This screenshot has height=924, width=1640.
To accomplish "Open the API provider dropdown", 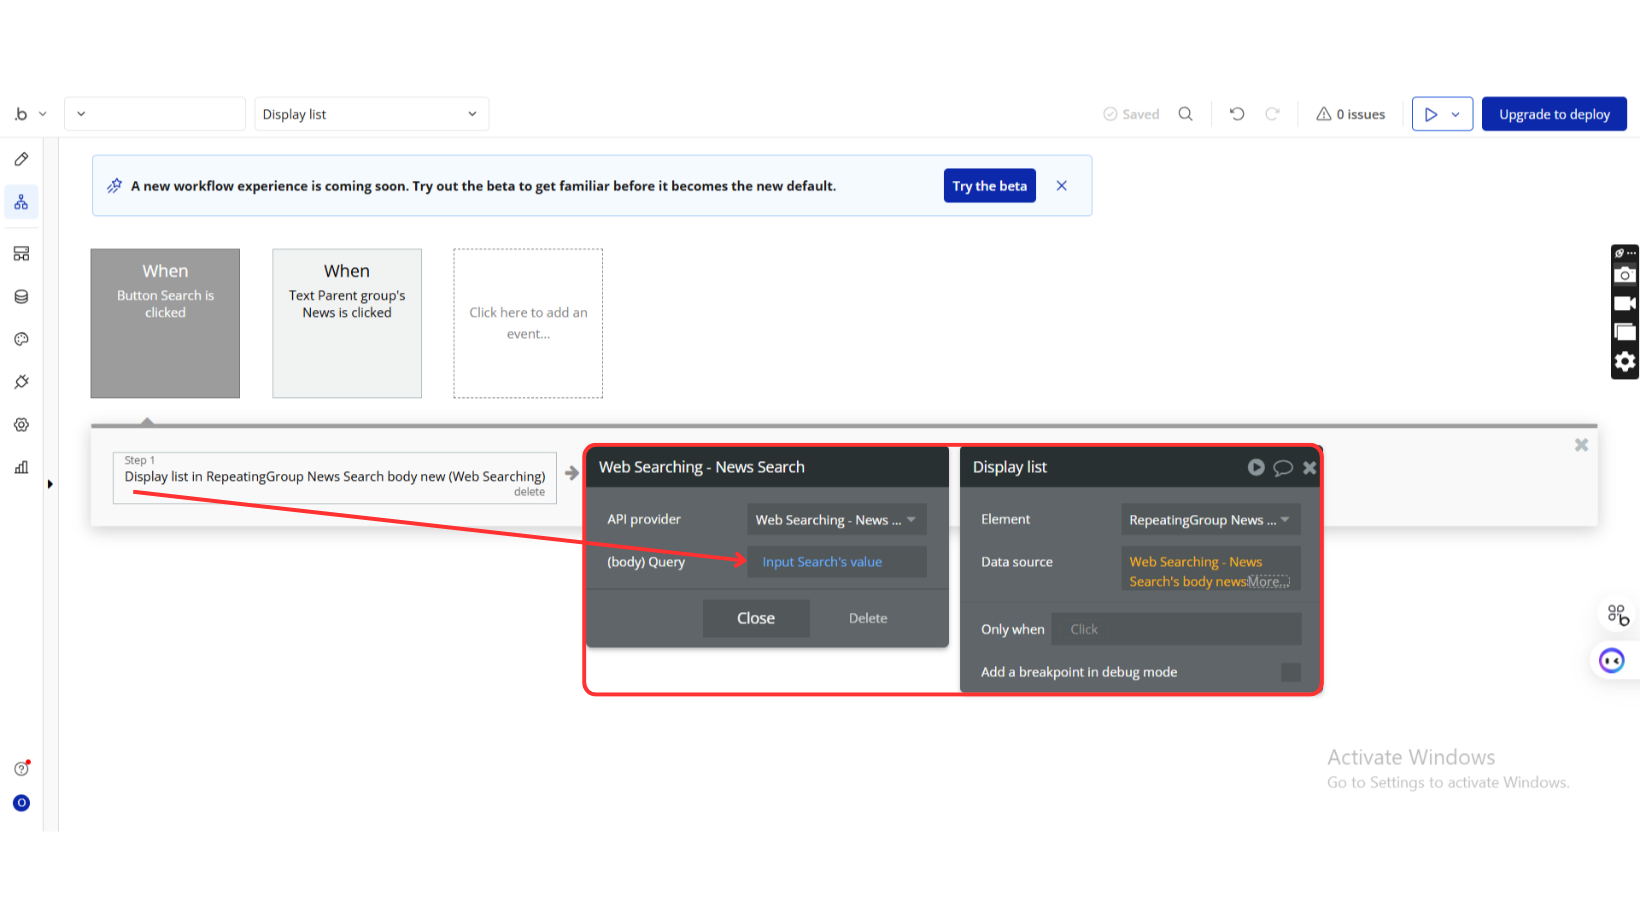I will click(836, 520).
